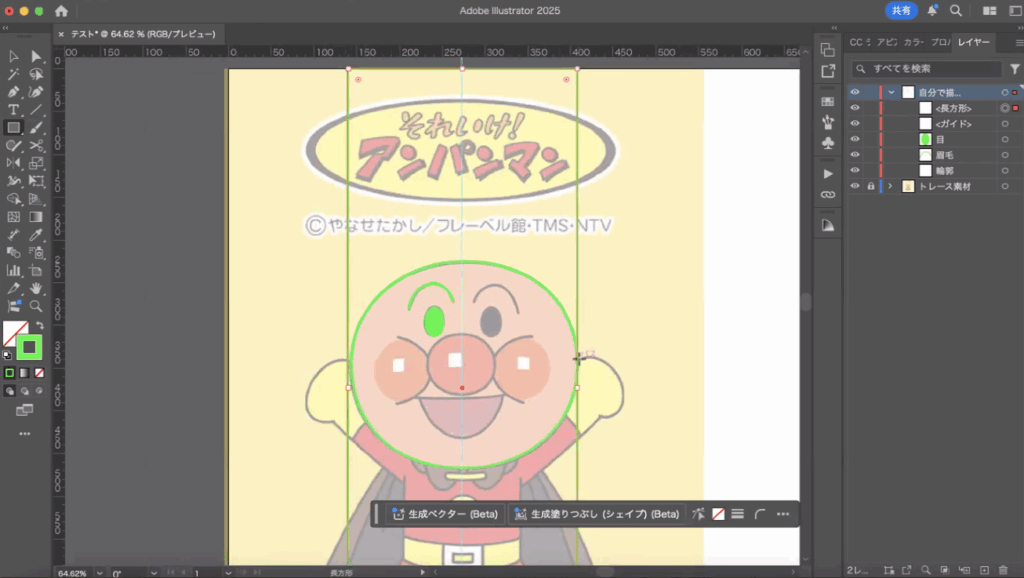1024x578 pixels.
Task: Open the layer filter dropdown
Action: pyautogui.click(x=1013, y=69)
